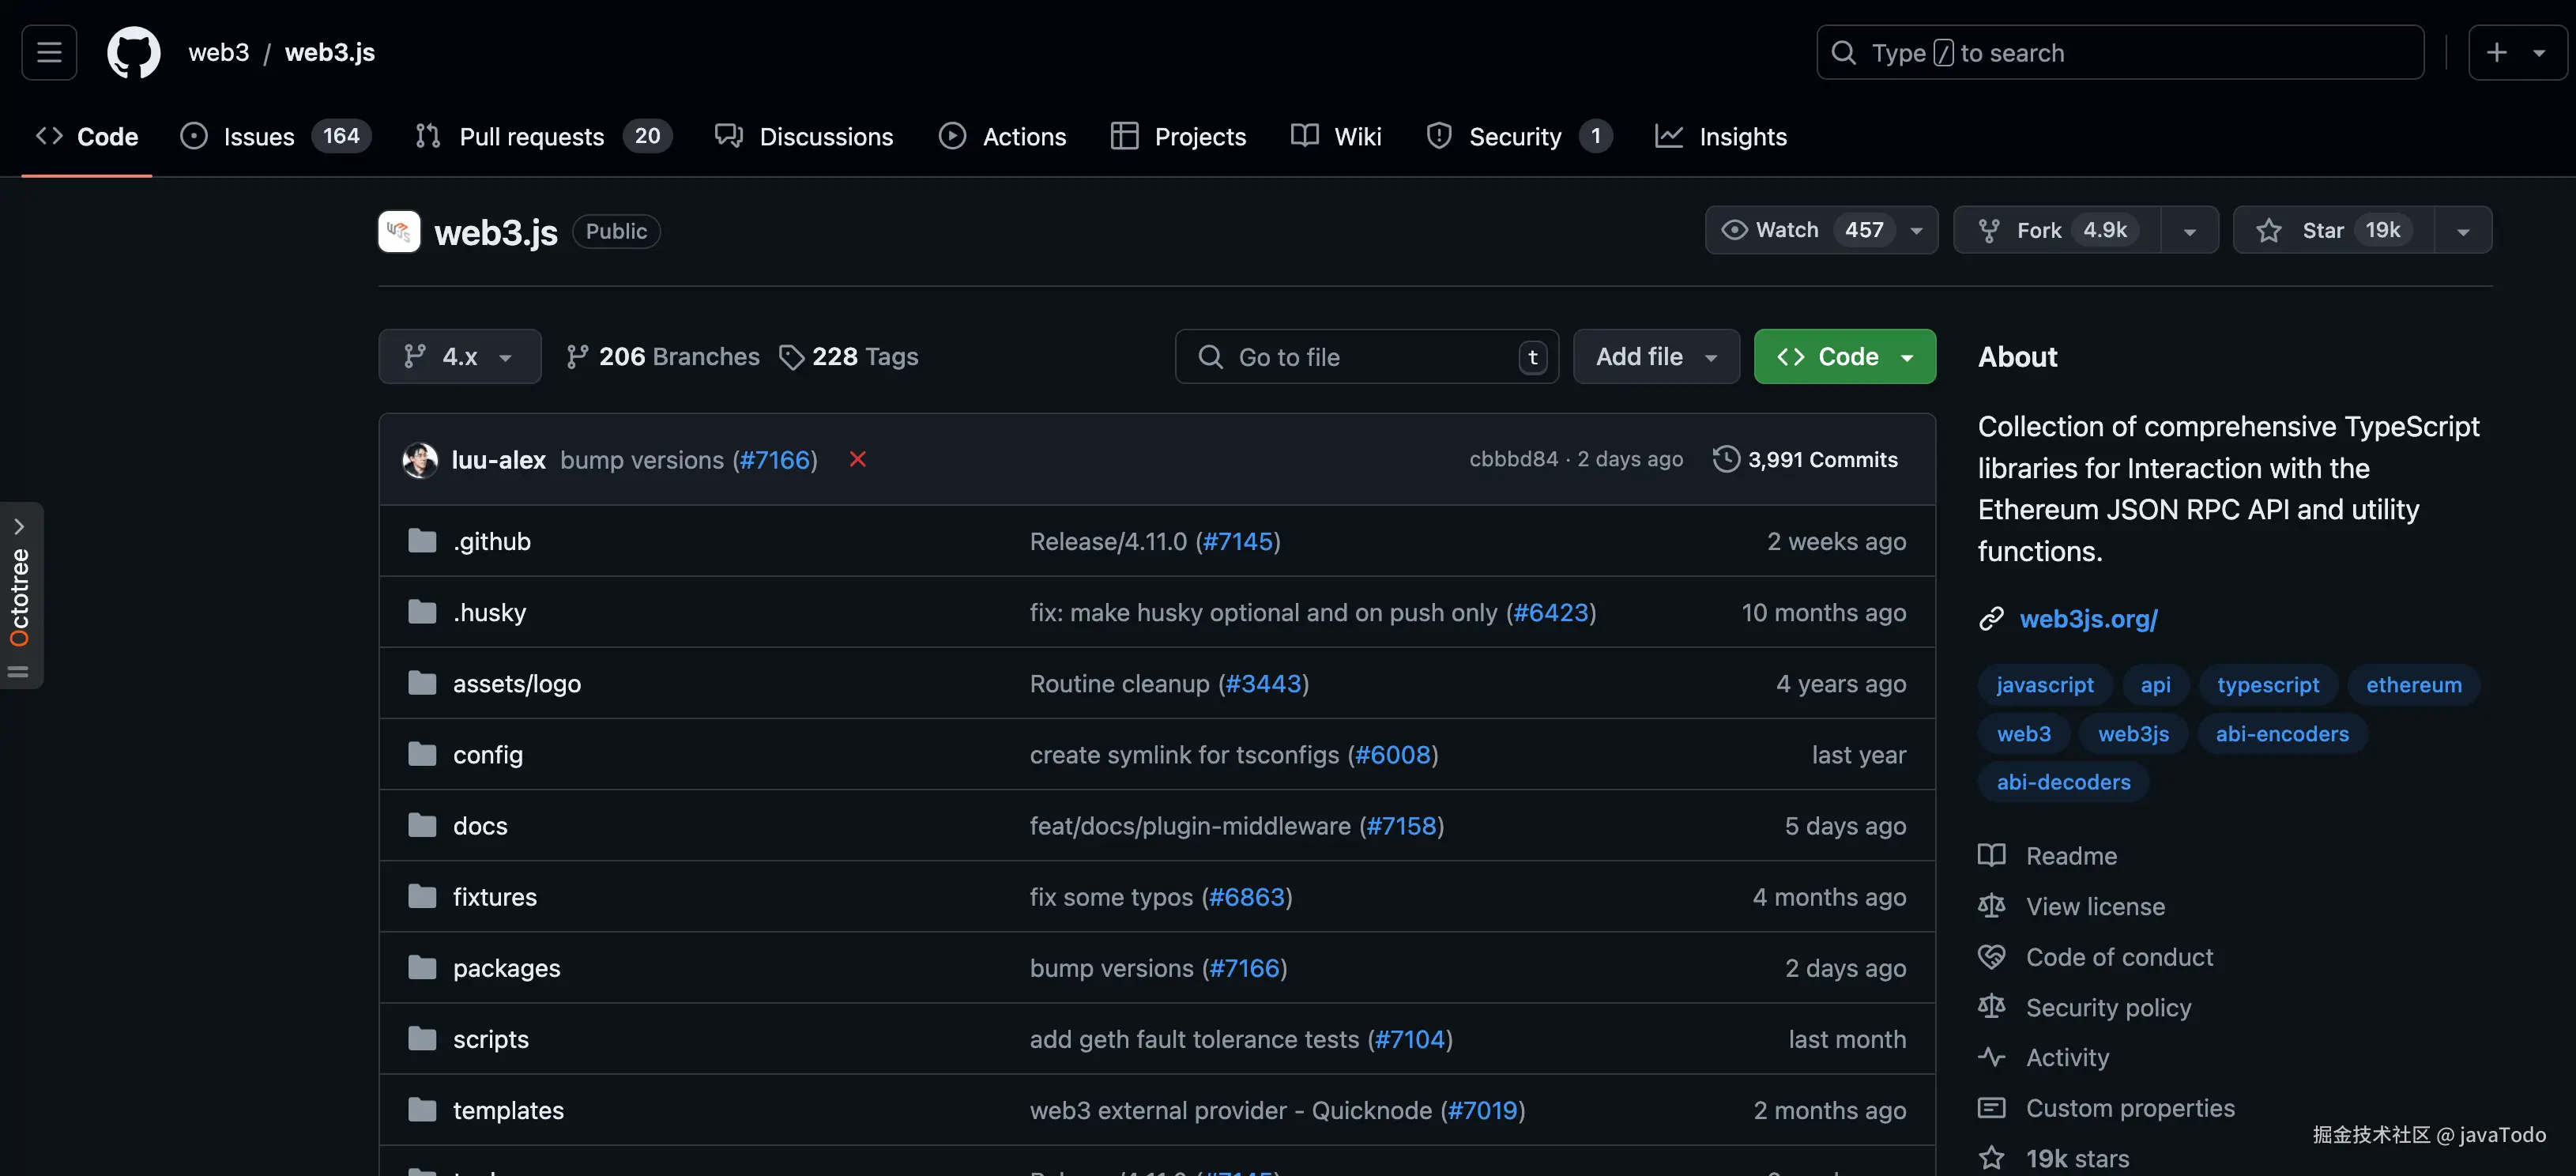Viewport: 2576px width, 1176px height.
Task: Open the web3js.org/ website link
Action: pyautogui.click(x=2088, y=619)
